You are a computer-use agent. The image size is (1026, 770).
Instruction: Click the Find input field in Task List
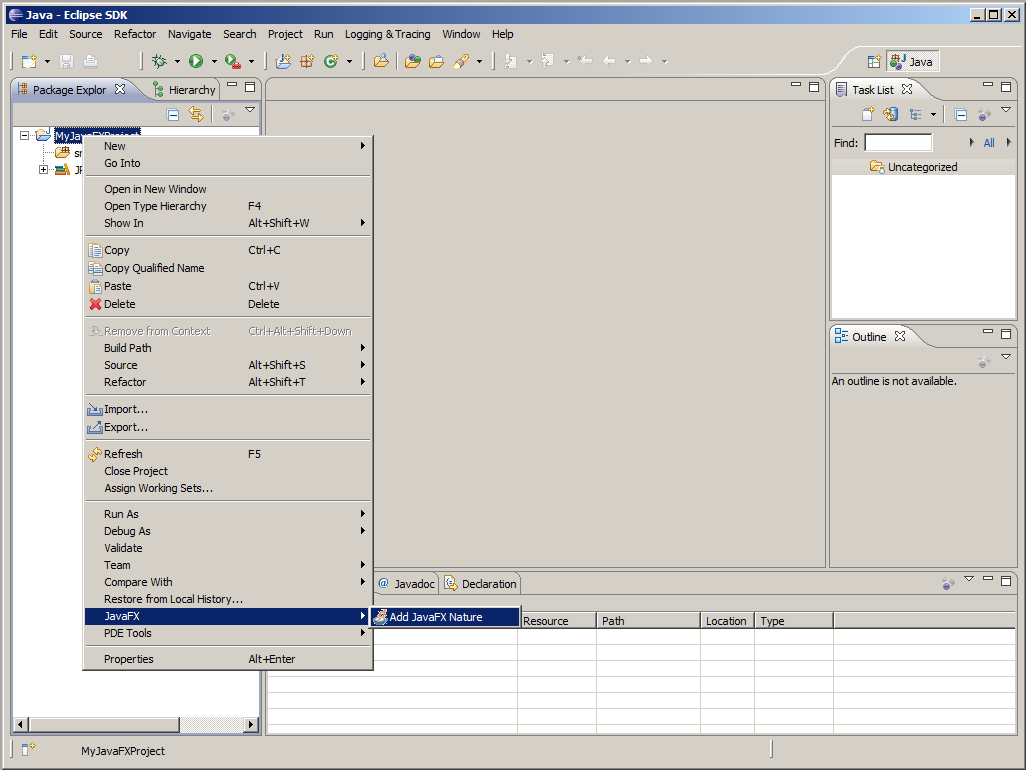tap(897, 143)
